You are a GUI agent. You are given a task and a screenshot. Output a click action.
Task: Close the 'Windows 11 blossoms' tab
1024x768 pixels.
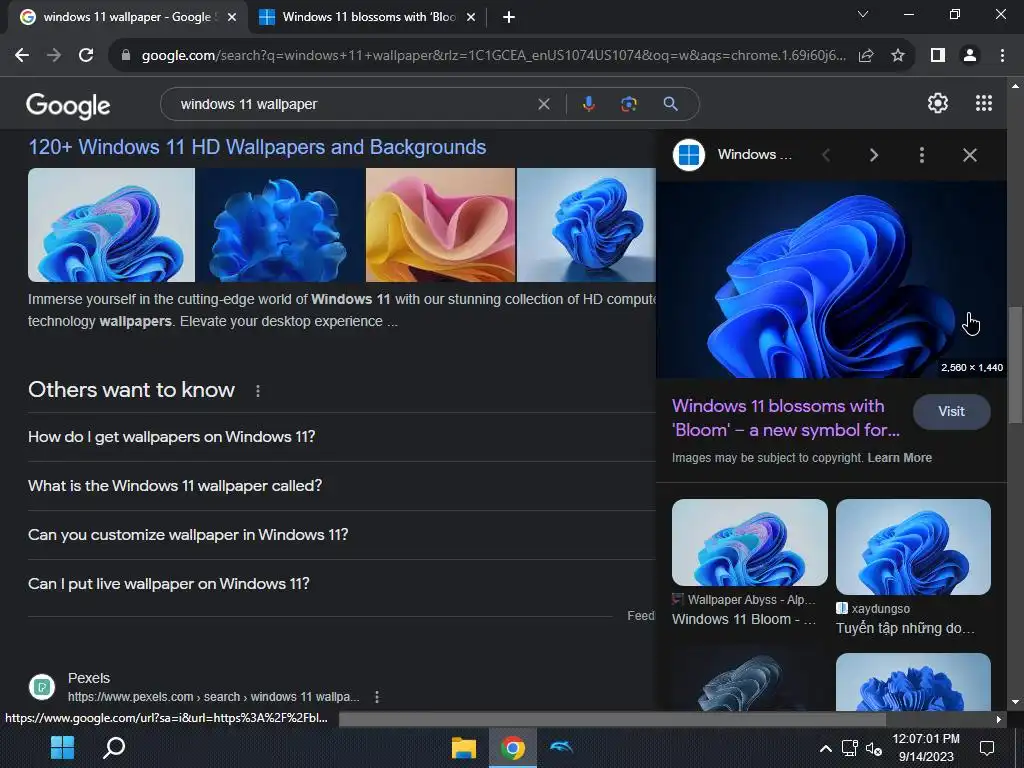(471, 17)
